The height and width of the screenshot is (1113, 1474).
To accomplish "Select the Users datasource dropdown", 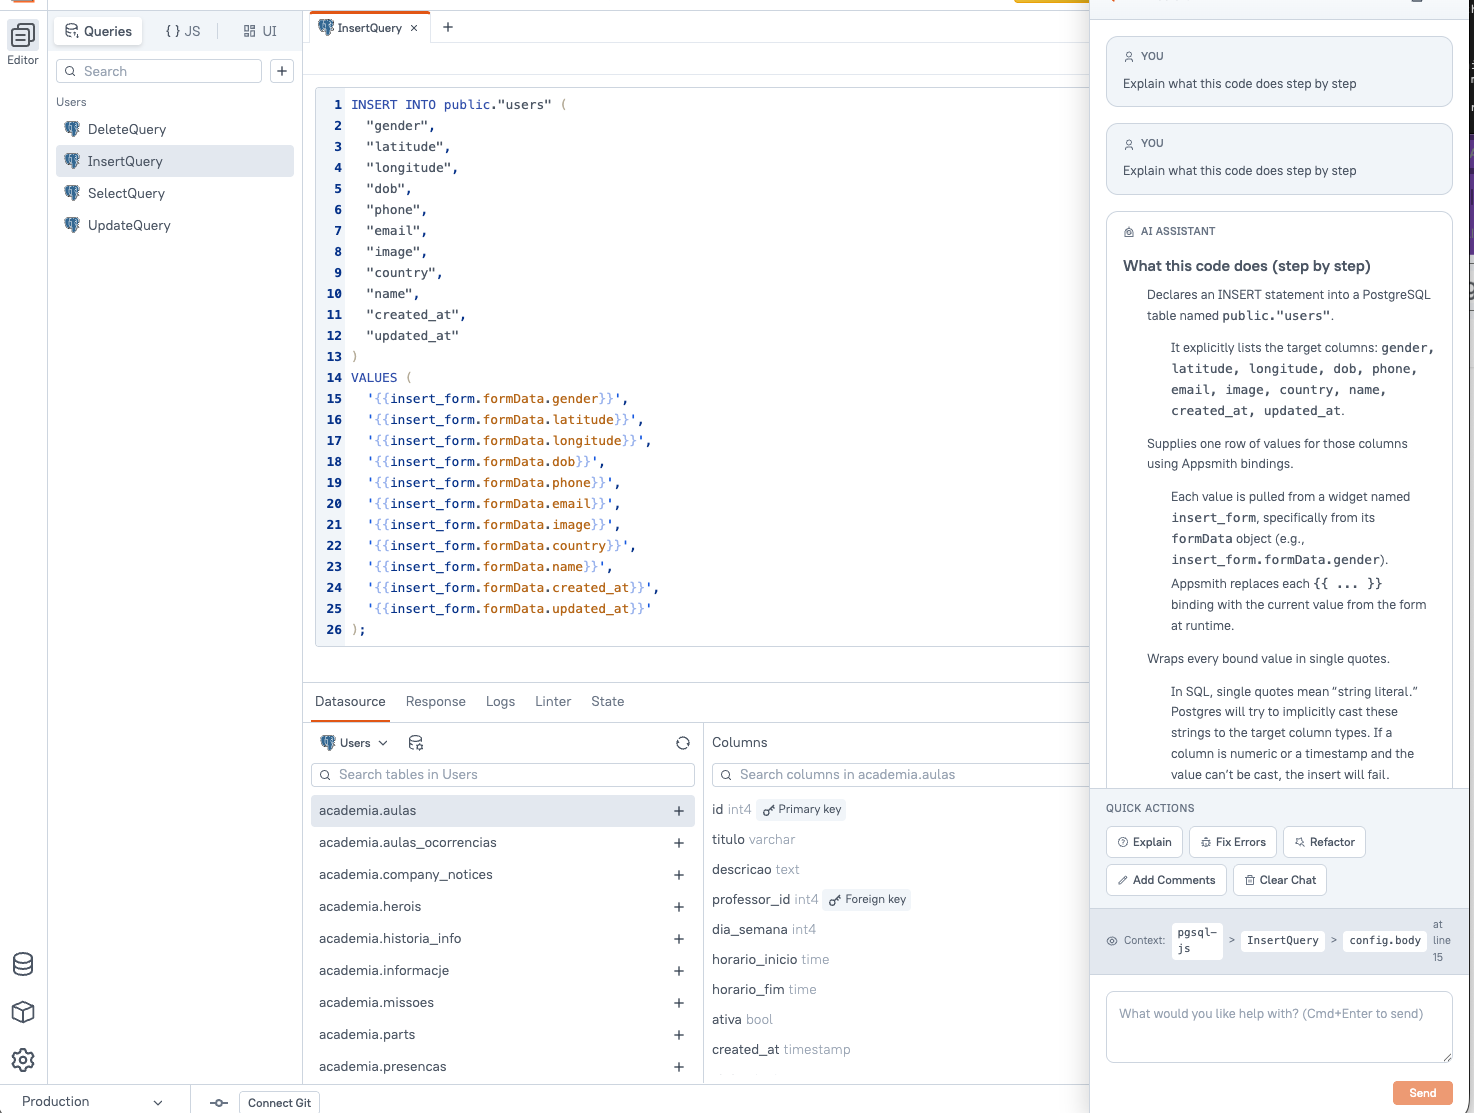I will [x=354, y=743].
